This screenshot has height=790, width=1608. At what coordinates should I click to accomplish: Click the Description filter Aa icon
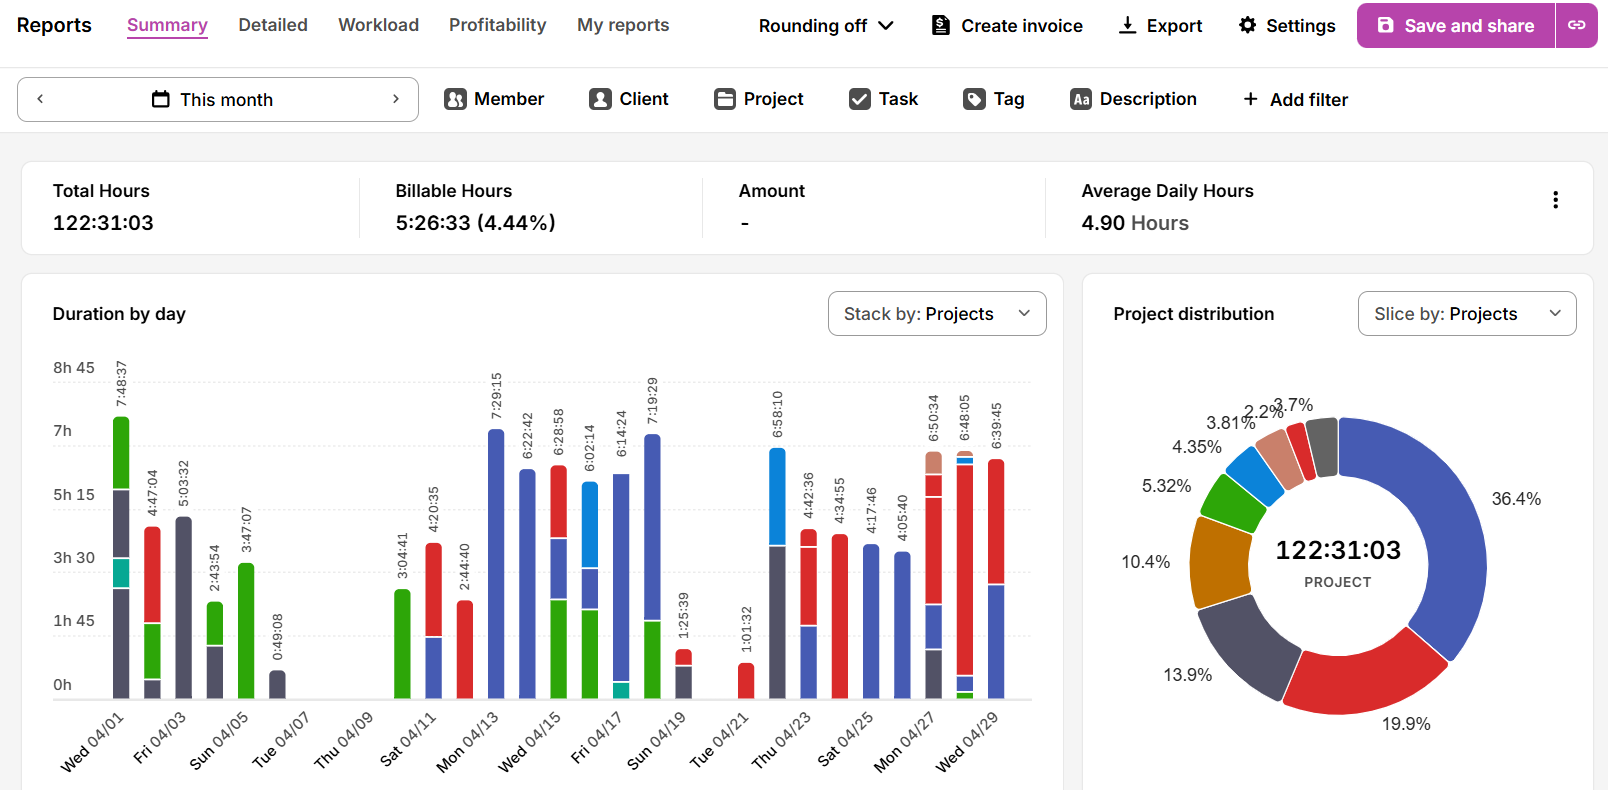(x=1081, y=99)
